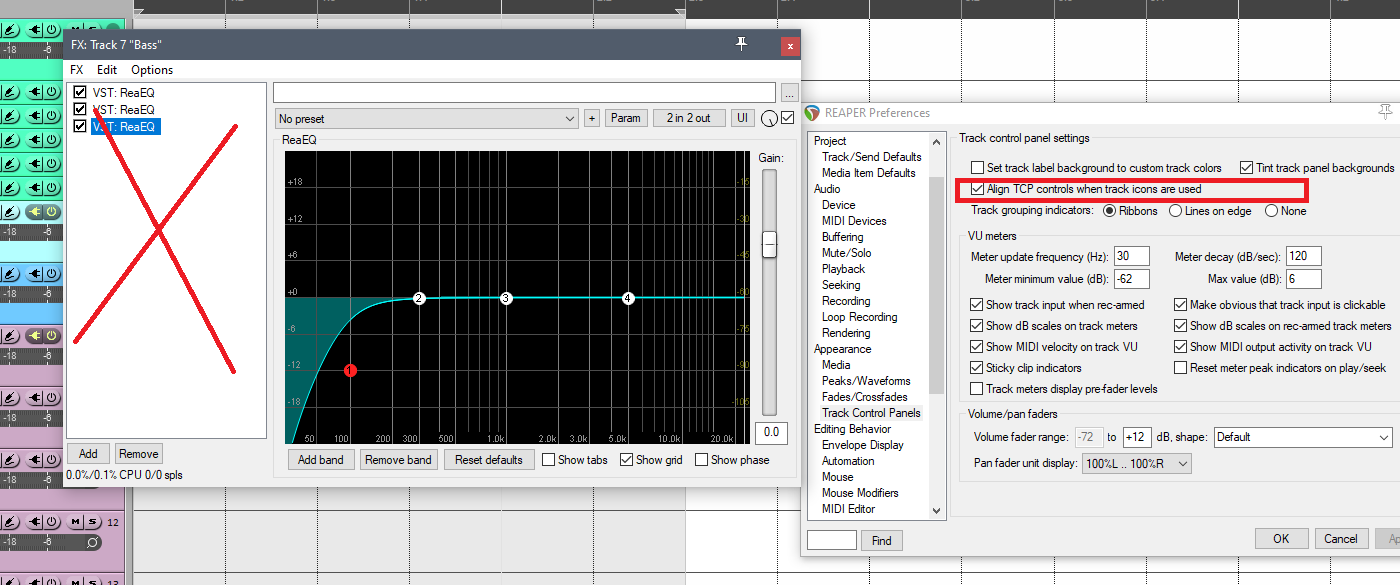This screenshot has width=1400, height=585.
Task: Click the yellow FX power icon on the purple track
Action: (50, 336)
